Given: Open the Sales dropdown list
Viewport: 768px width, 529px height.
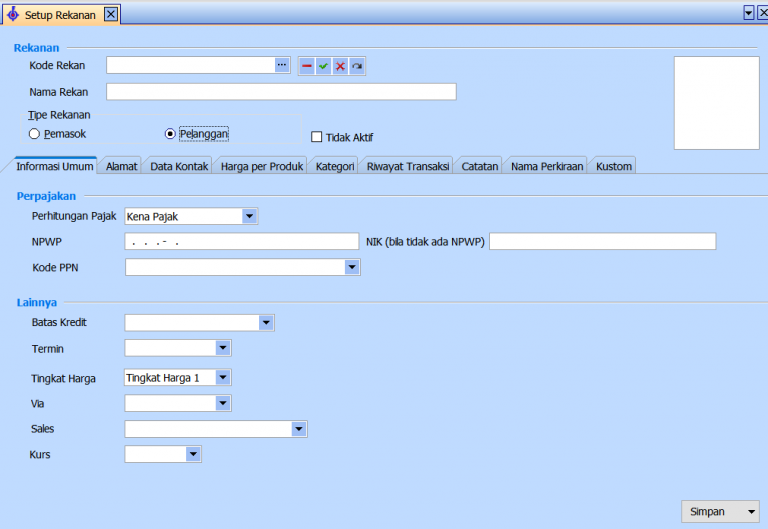Looking at the screenshot, I should coord(298,429).
